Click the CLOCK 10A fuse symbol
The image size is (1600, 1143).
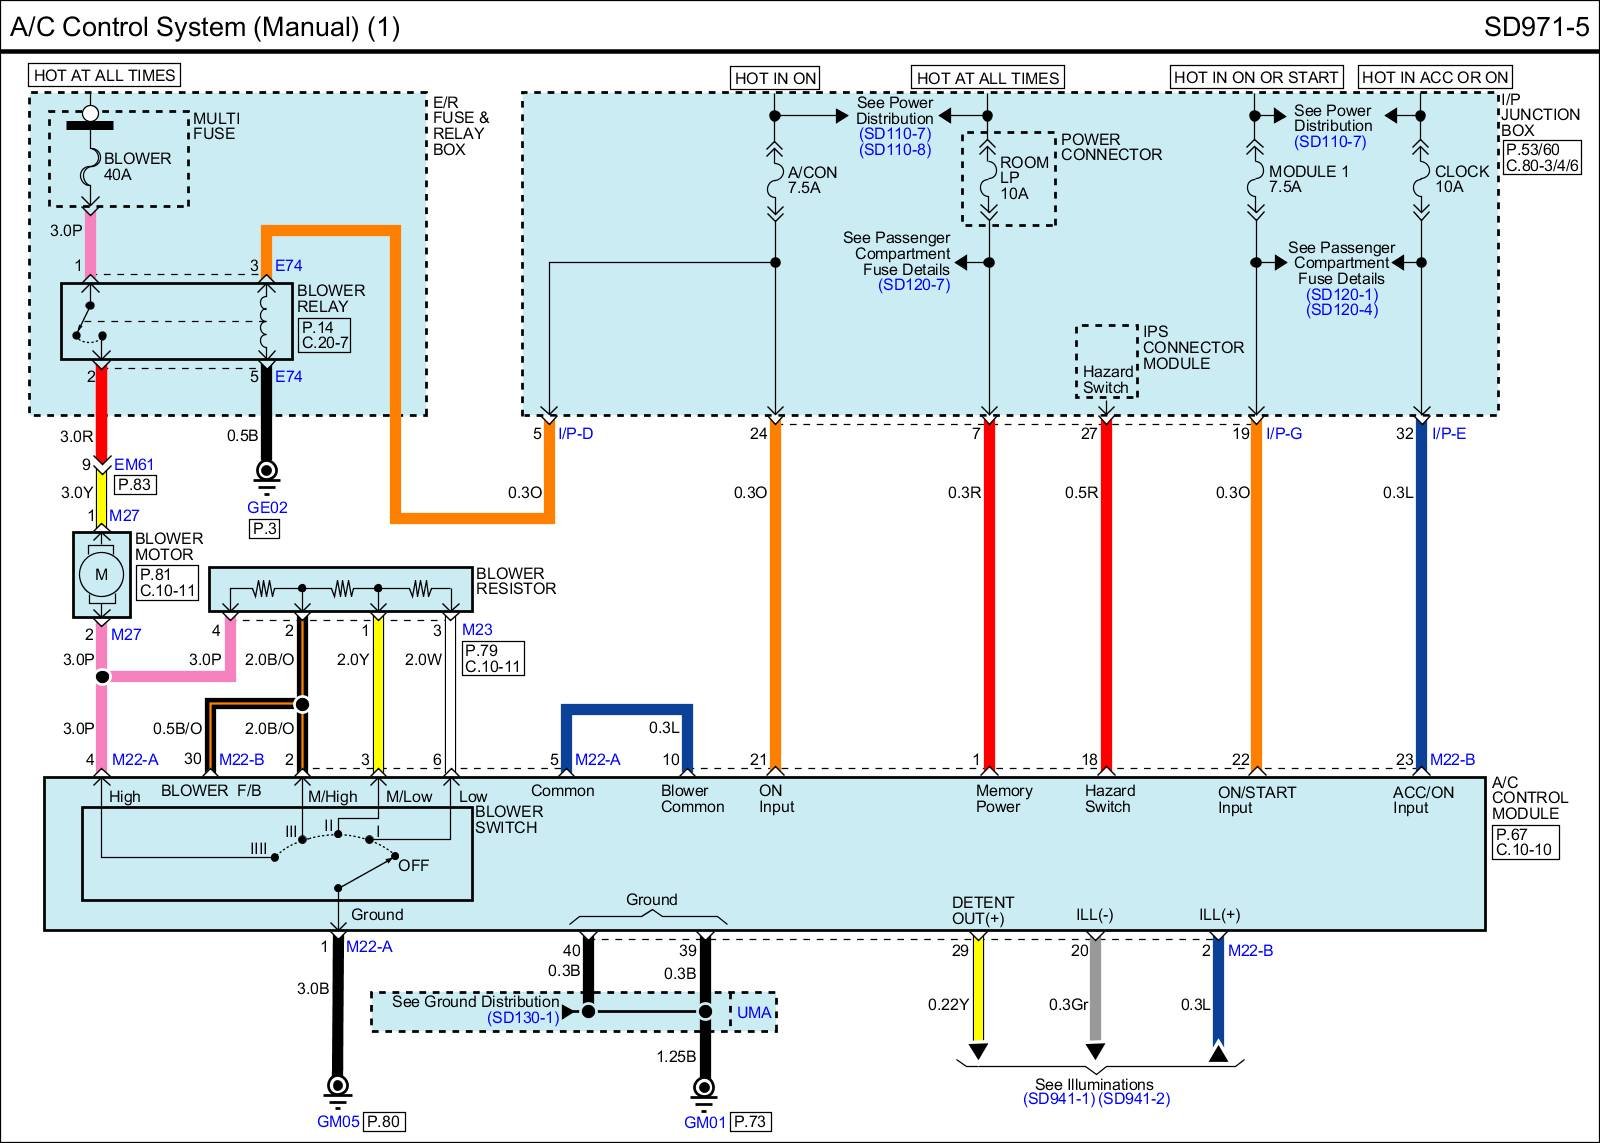click(1421, 181)
